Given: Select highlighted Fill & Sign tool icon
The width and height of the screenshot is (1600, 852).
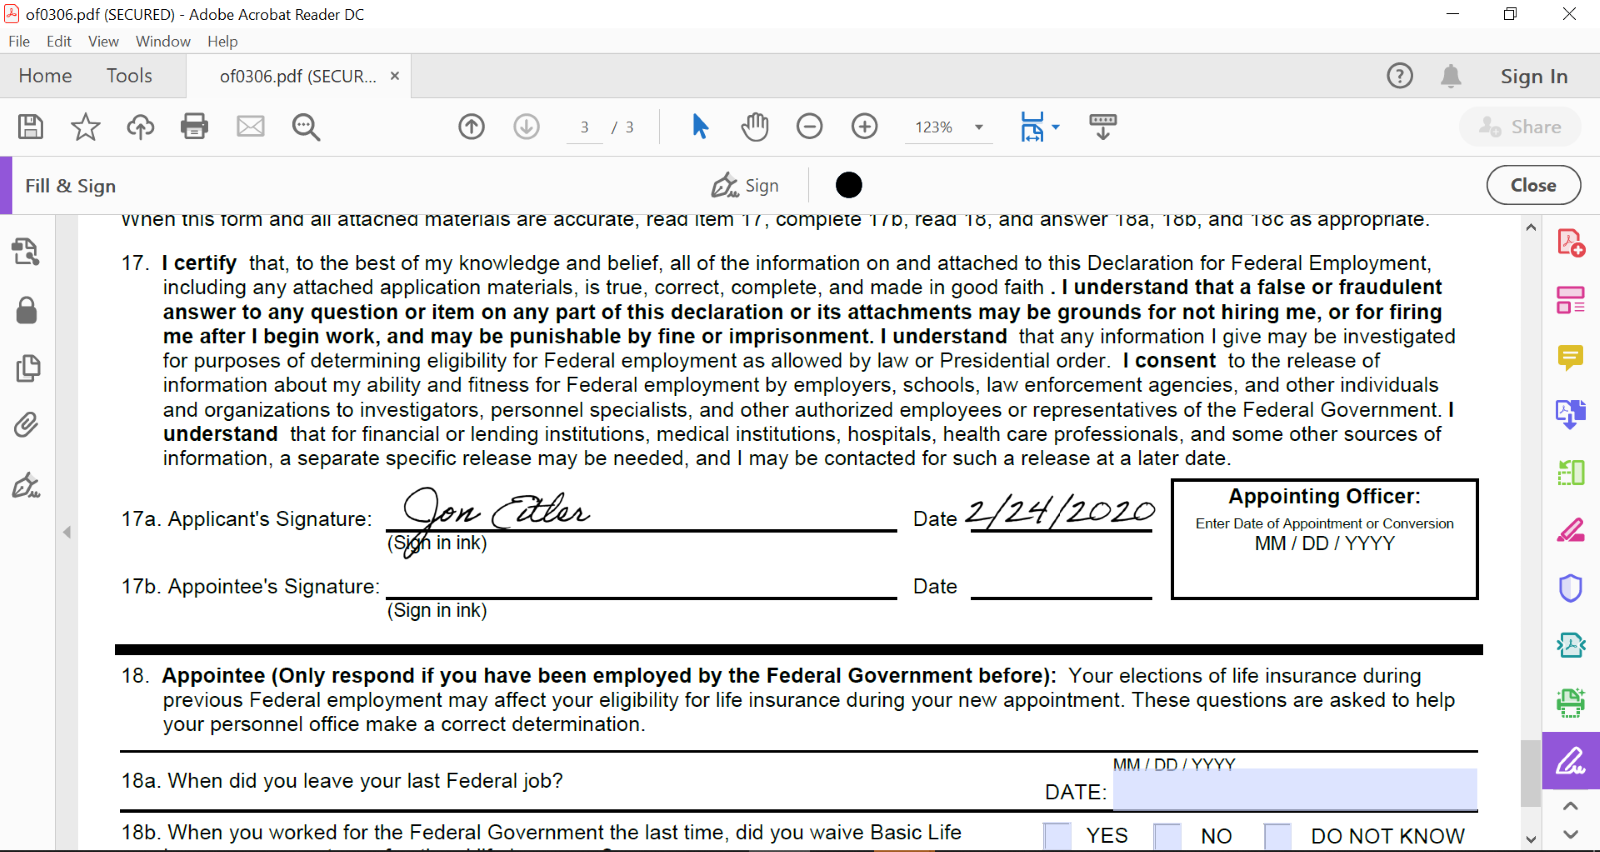Looking at the screenshot, I should click(1570, 761).
